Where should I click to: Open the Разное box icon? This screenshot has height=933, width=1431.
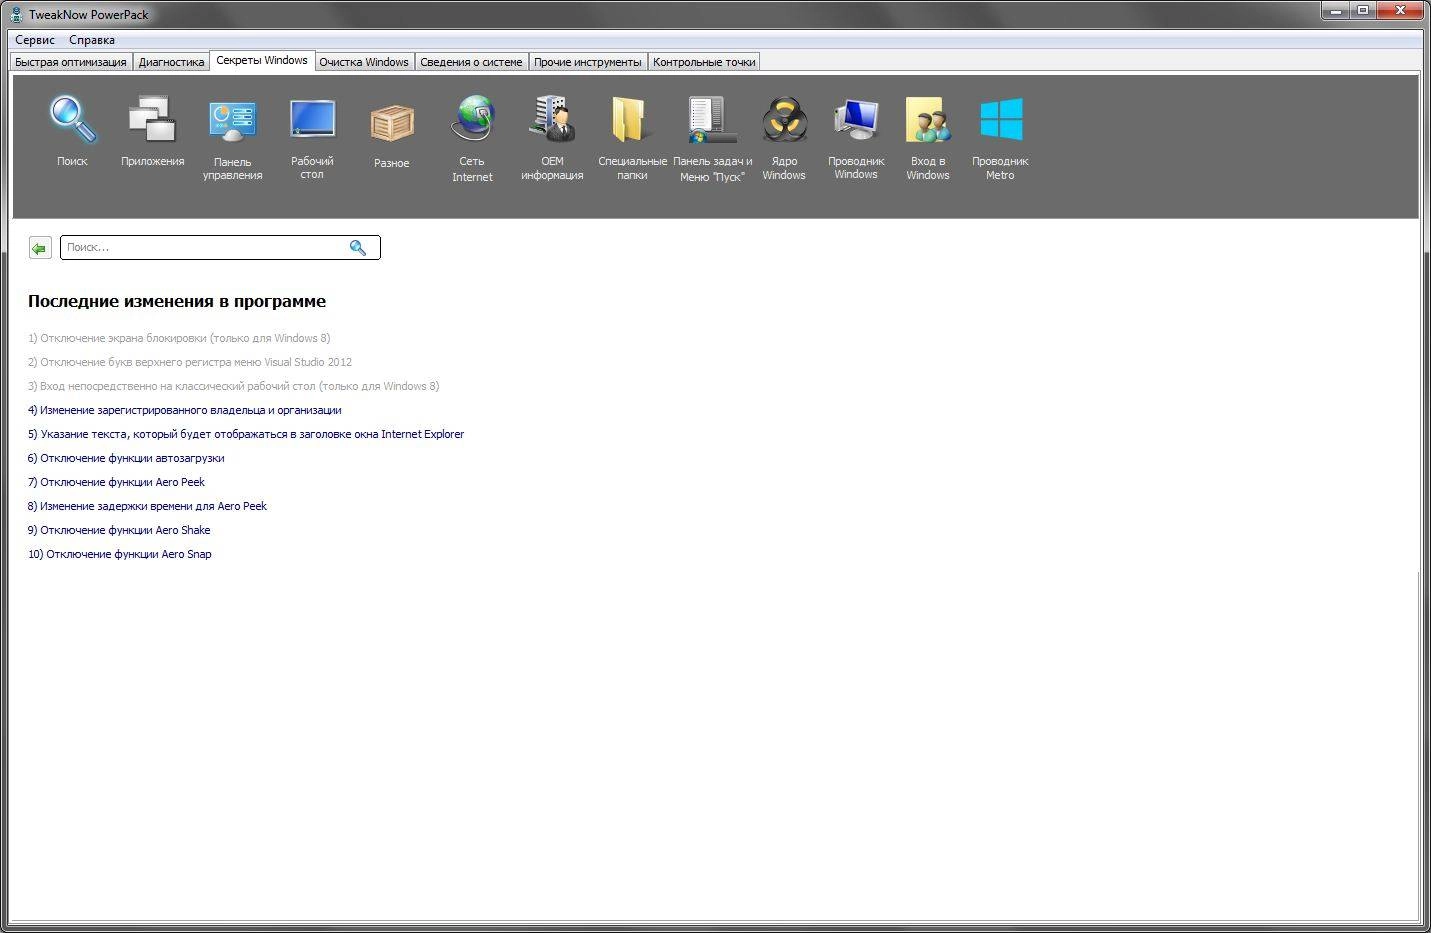pyautogui.click(x=392, y=123)
